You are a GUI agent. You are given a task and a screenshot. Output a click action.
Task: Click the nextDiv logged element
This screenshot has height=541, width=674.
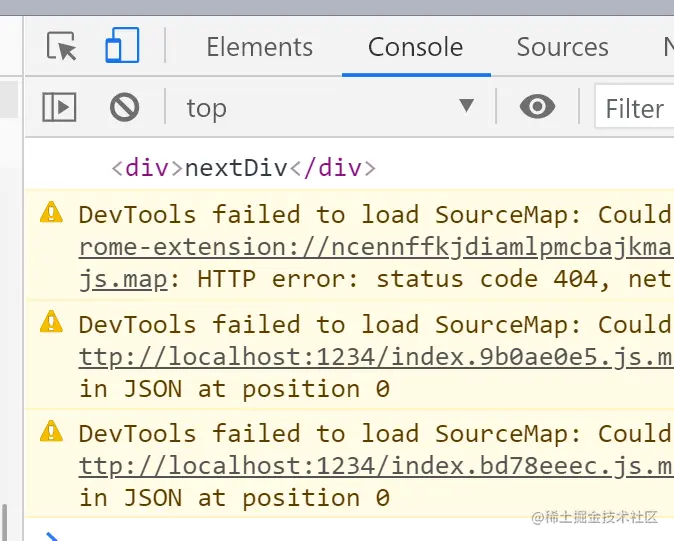tap(243, 167)
